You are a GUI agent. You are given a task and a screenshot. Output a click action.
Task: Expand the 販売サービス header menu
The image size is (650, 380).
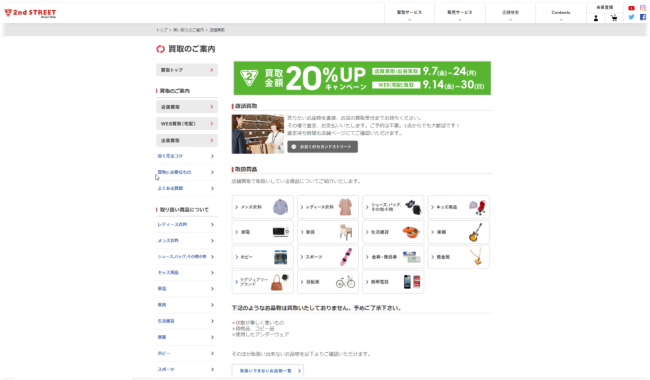pos(460,13)
